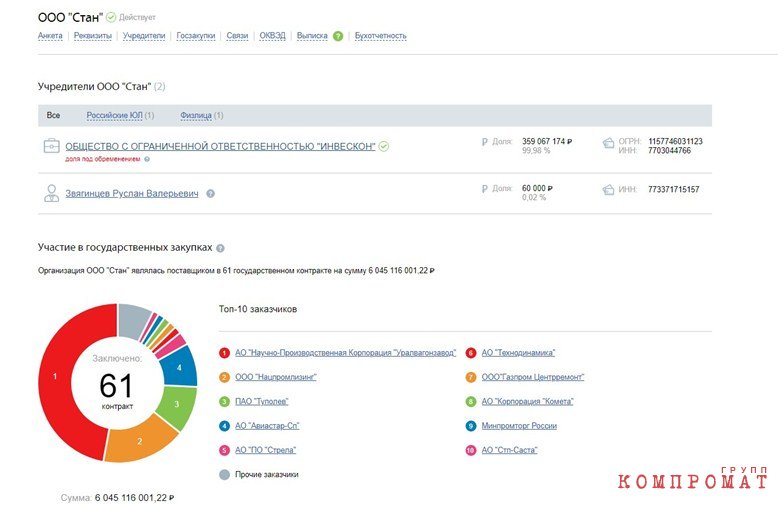Click ruble share icon in ИНВЕСКОН row

coord(485,142)
